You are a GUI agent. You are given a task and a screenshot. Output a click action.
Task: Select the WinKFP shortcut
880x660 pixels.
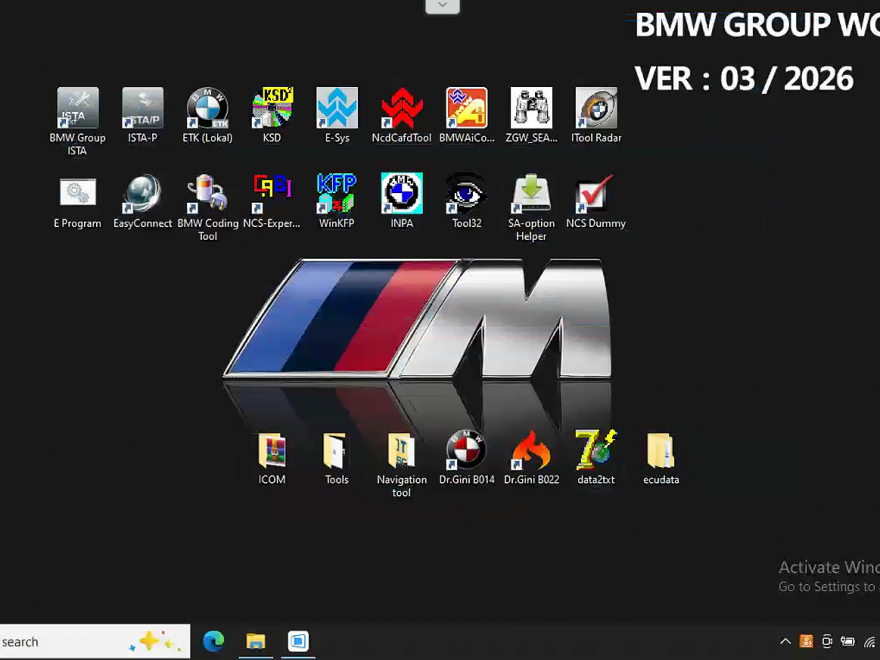tap(337, 194)
